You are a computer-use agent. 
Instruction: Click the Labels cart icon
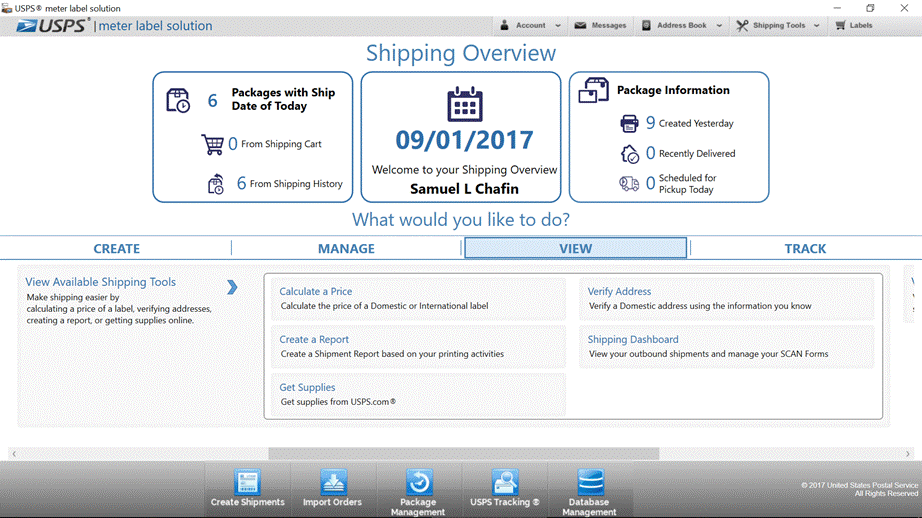[x=840, y=25]
